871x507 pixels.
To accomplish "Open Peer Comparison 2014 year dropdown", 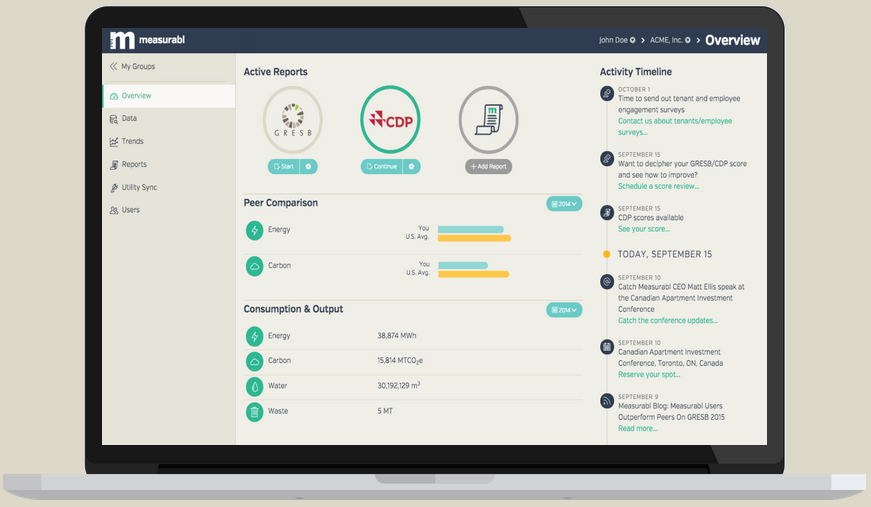I will tap(564, 204).
